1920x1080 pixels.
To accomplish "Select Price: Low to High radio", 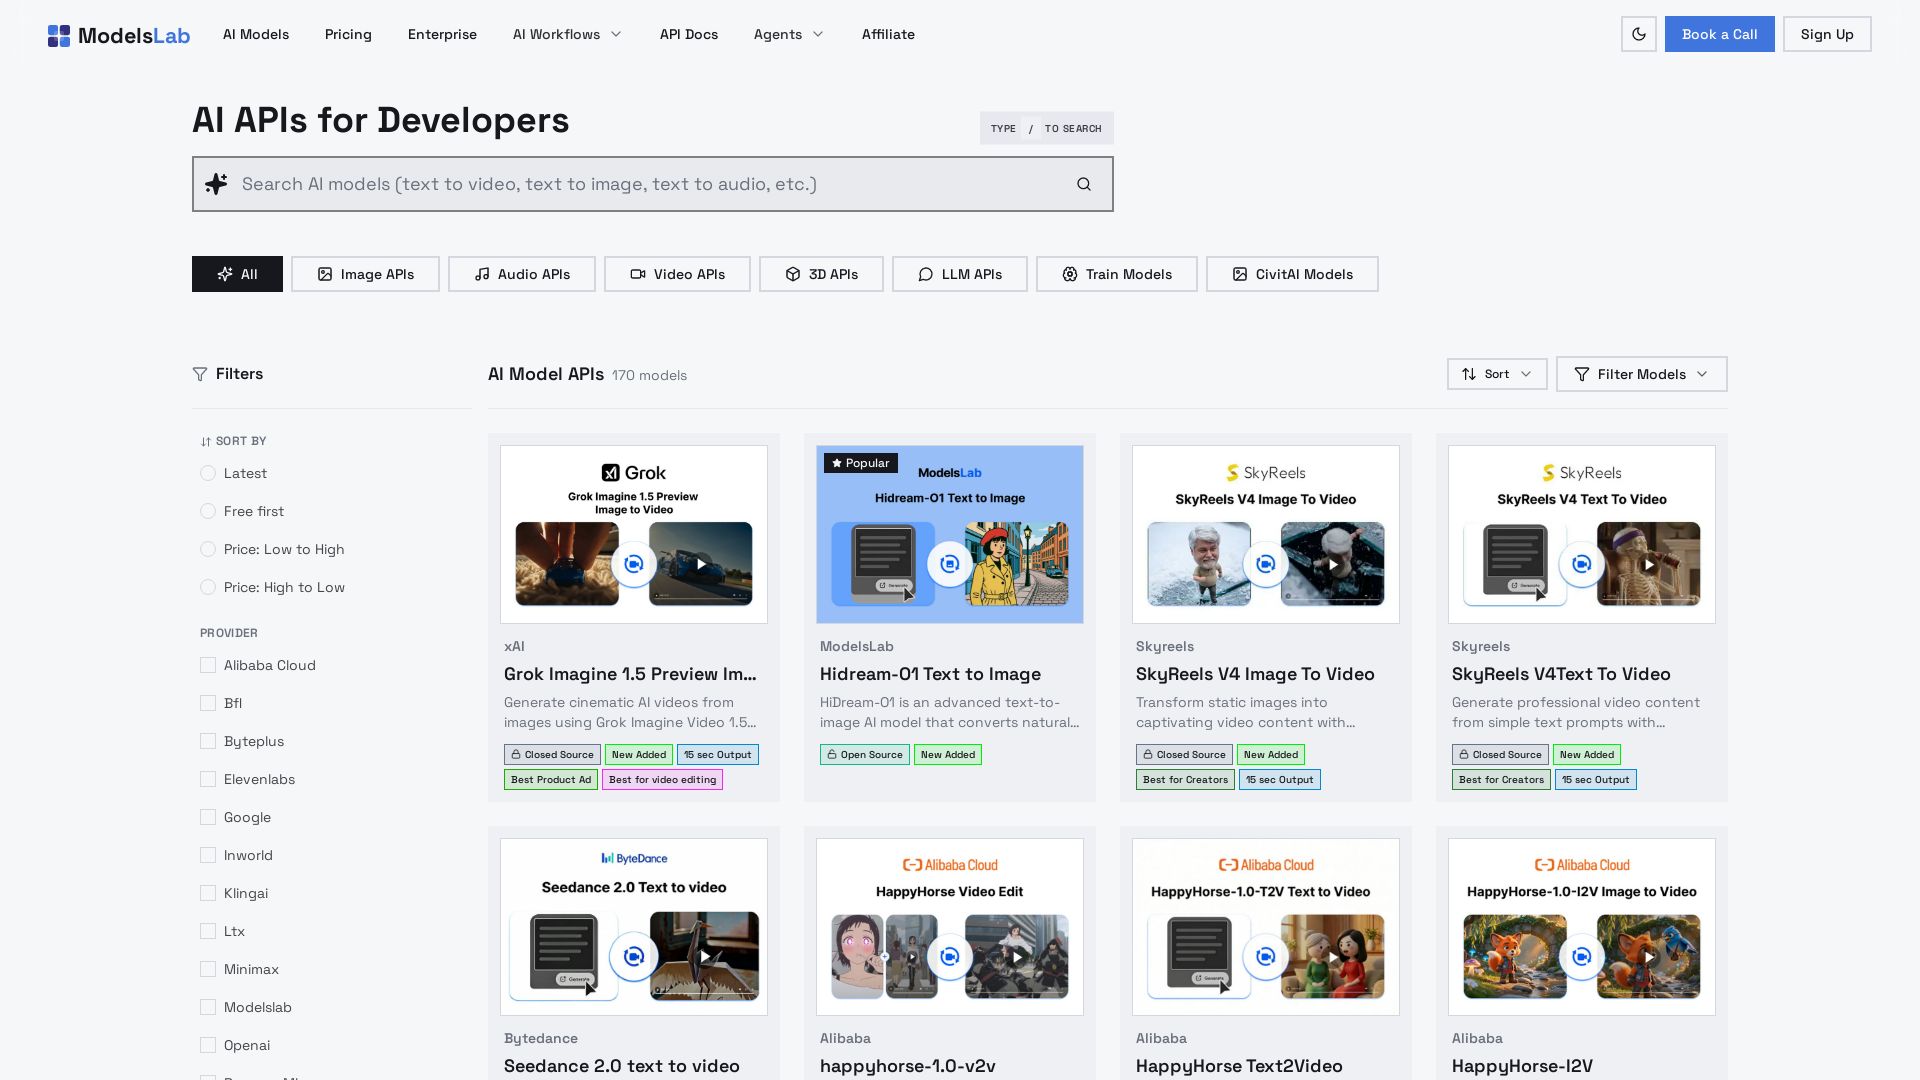I will [208, 549].
